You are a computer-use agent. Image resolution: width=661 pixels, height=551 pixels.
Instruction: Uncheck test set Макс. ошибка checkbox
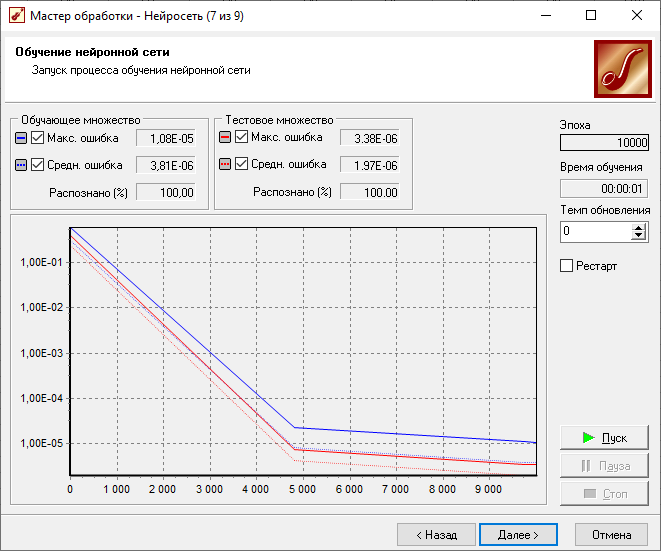pos(242,137)
